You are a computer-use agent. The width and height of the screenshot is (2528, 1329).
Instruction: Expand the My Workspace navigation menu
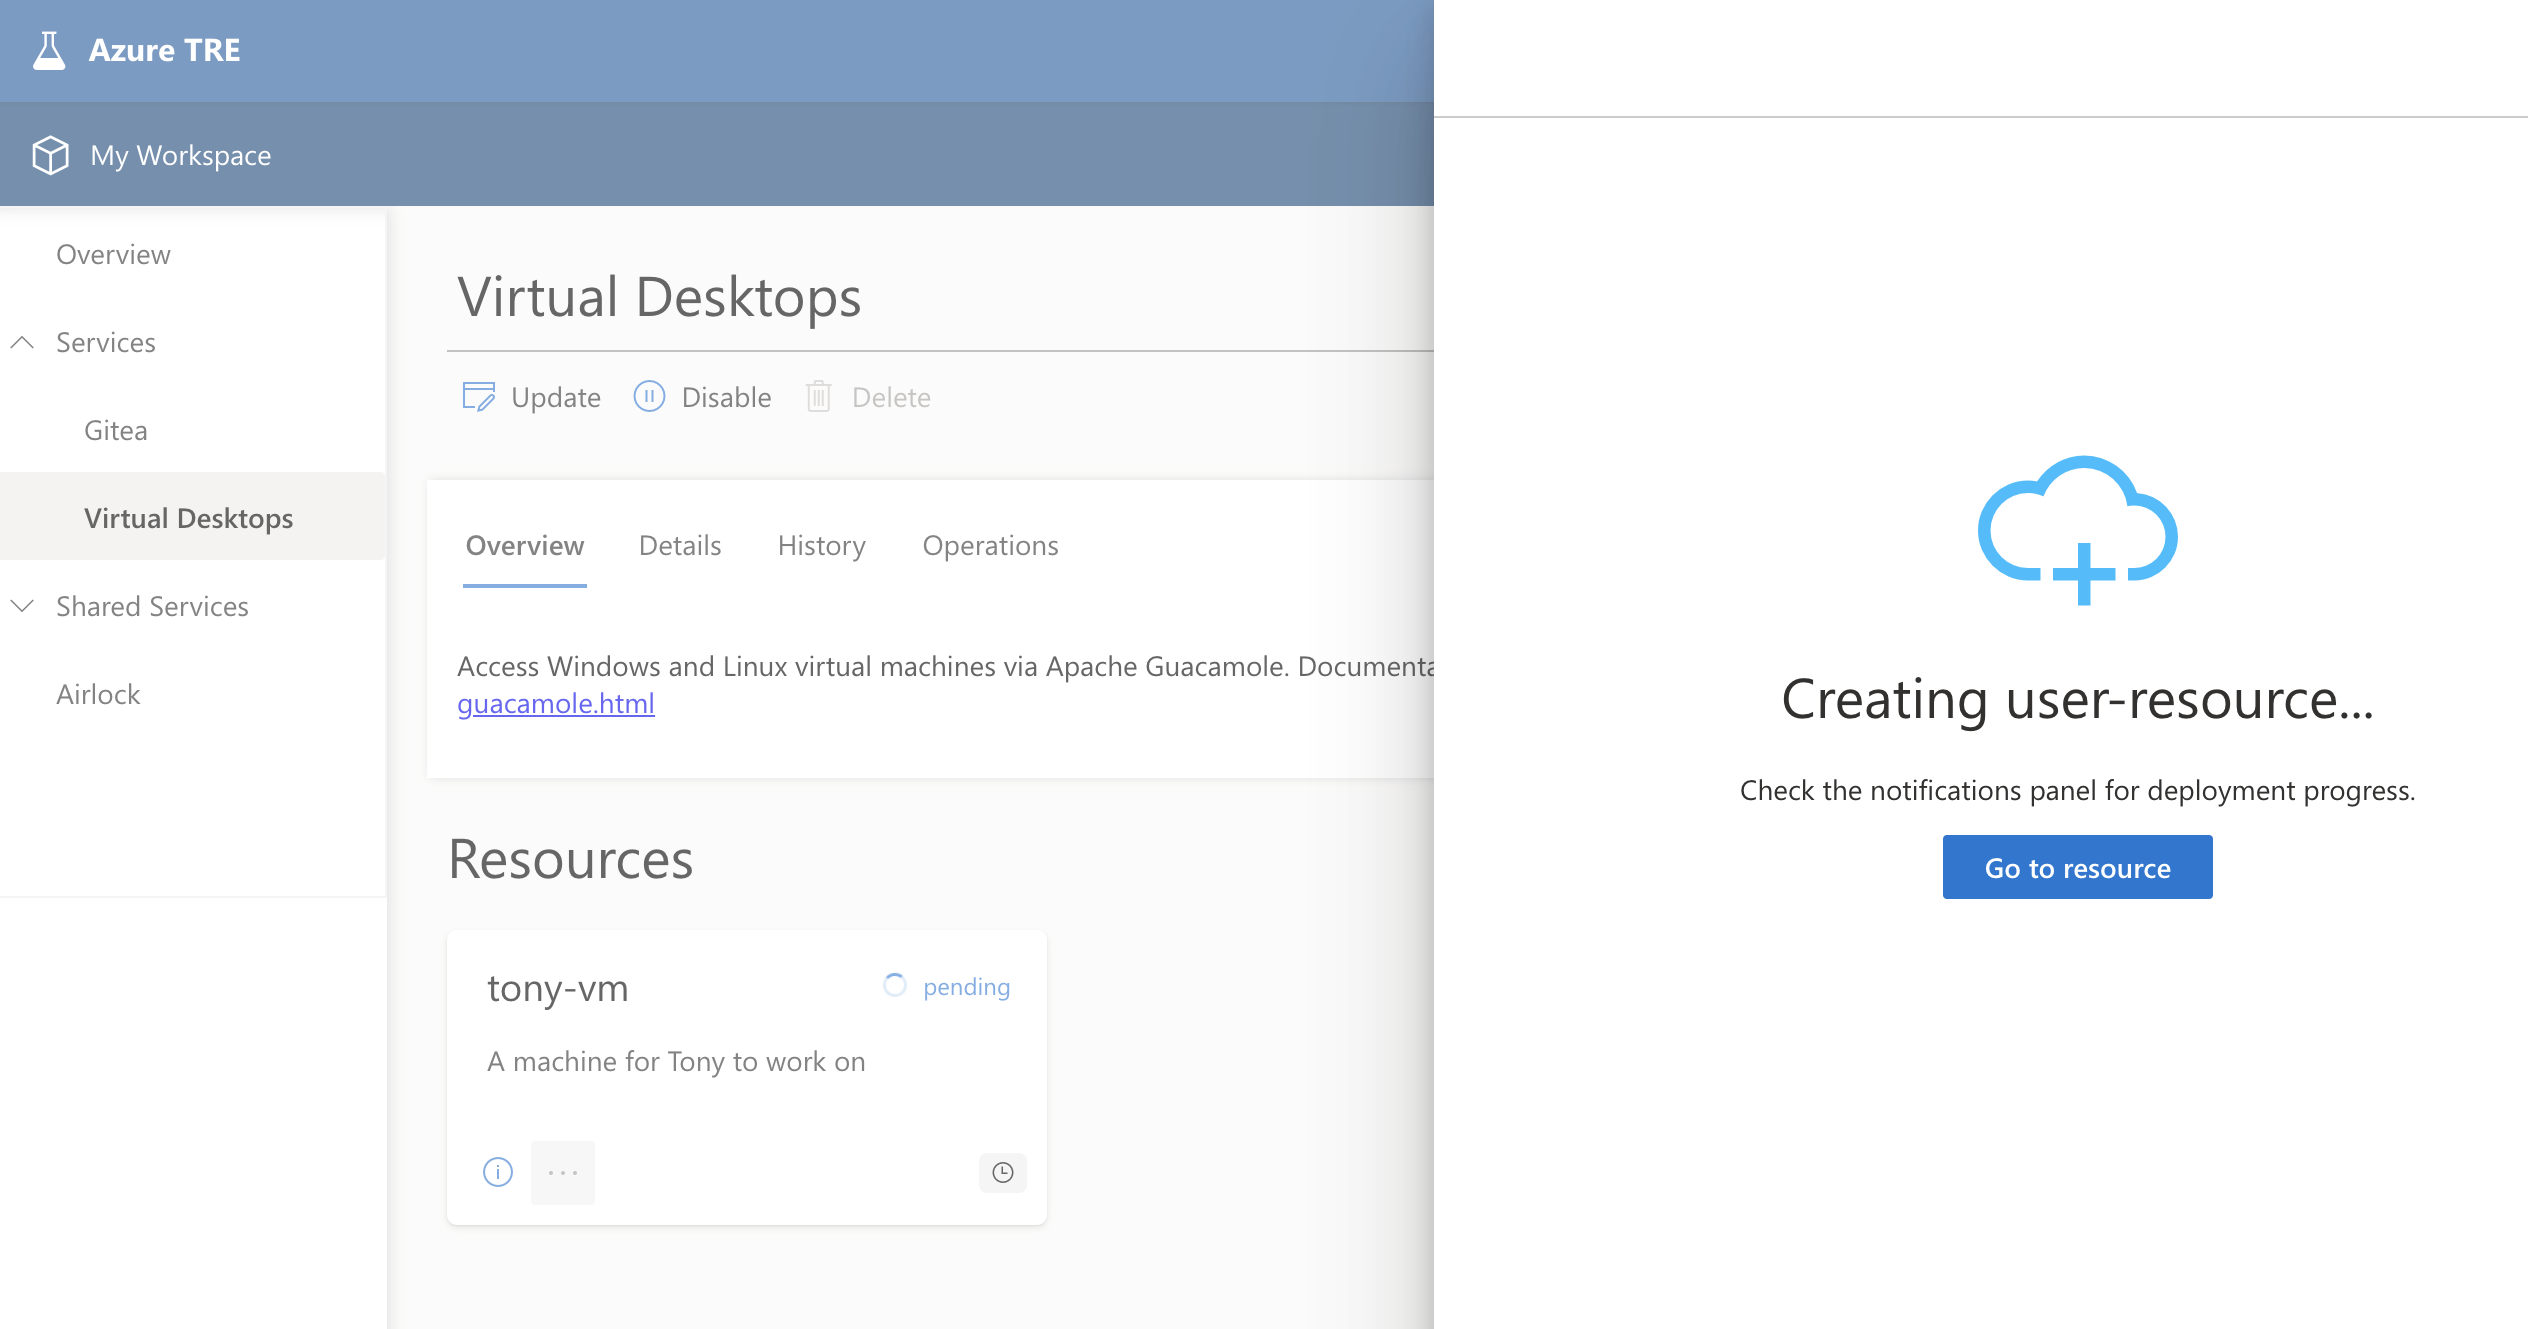pyautogui.click(x=179, y=154)
